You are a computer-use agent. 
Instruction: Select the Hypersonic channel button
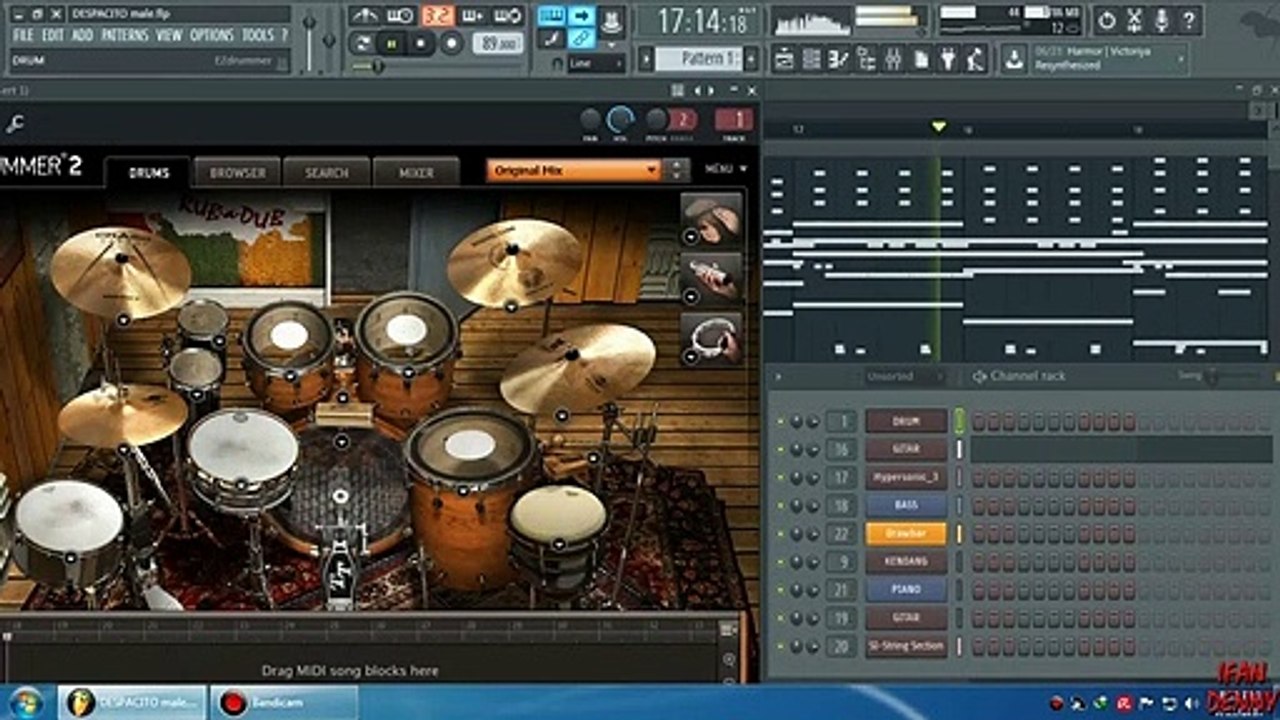[906, 478]
